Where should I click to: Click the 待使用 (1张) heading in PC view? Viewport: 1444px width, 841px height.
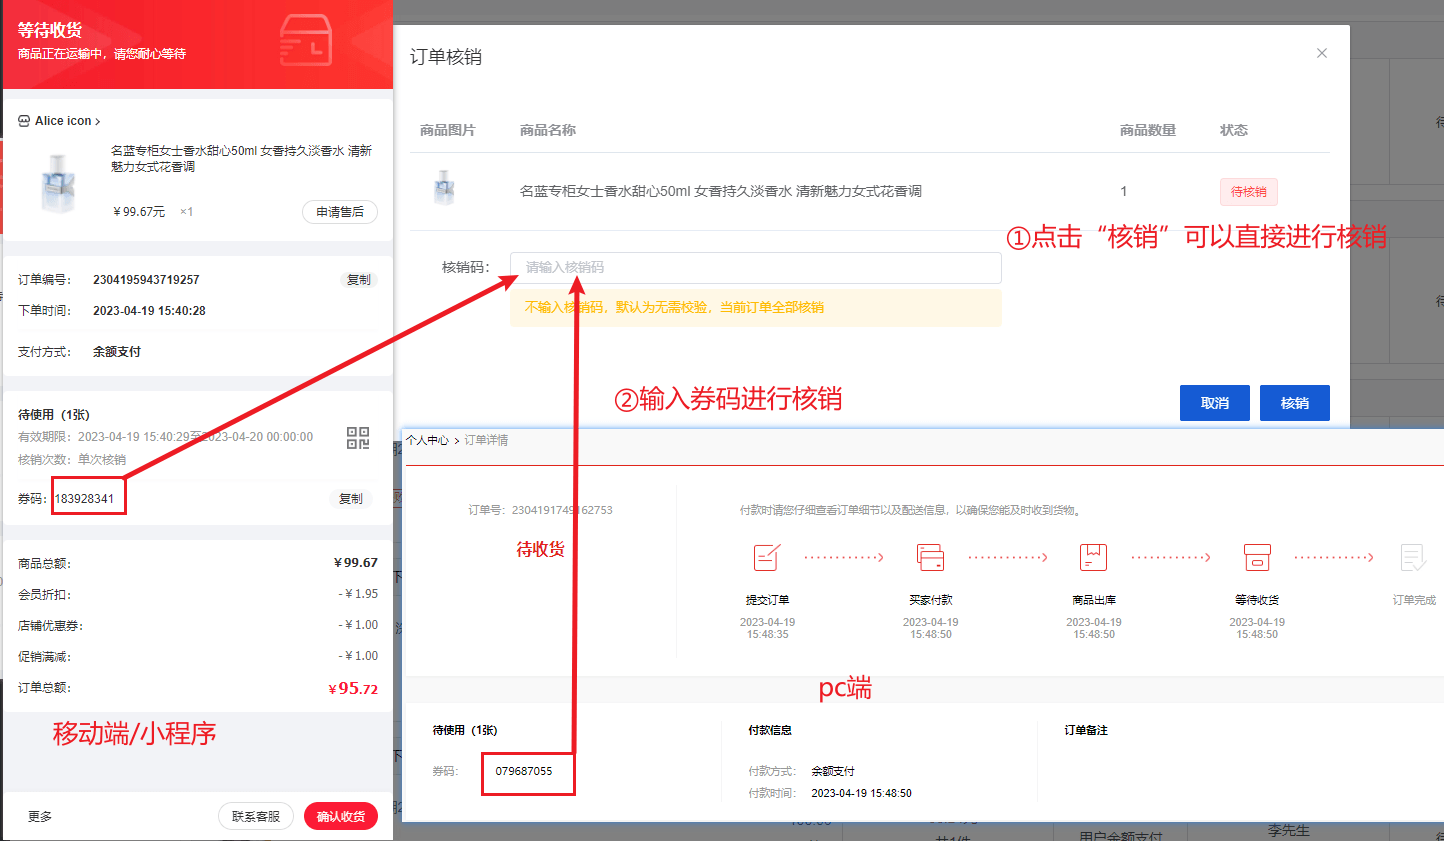coord(464,731)
